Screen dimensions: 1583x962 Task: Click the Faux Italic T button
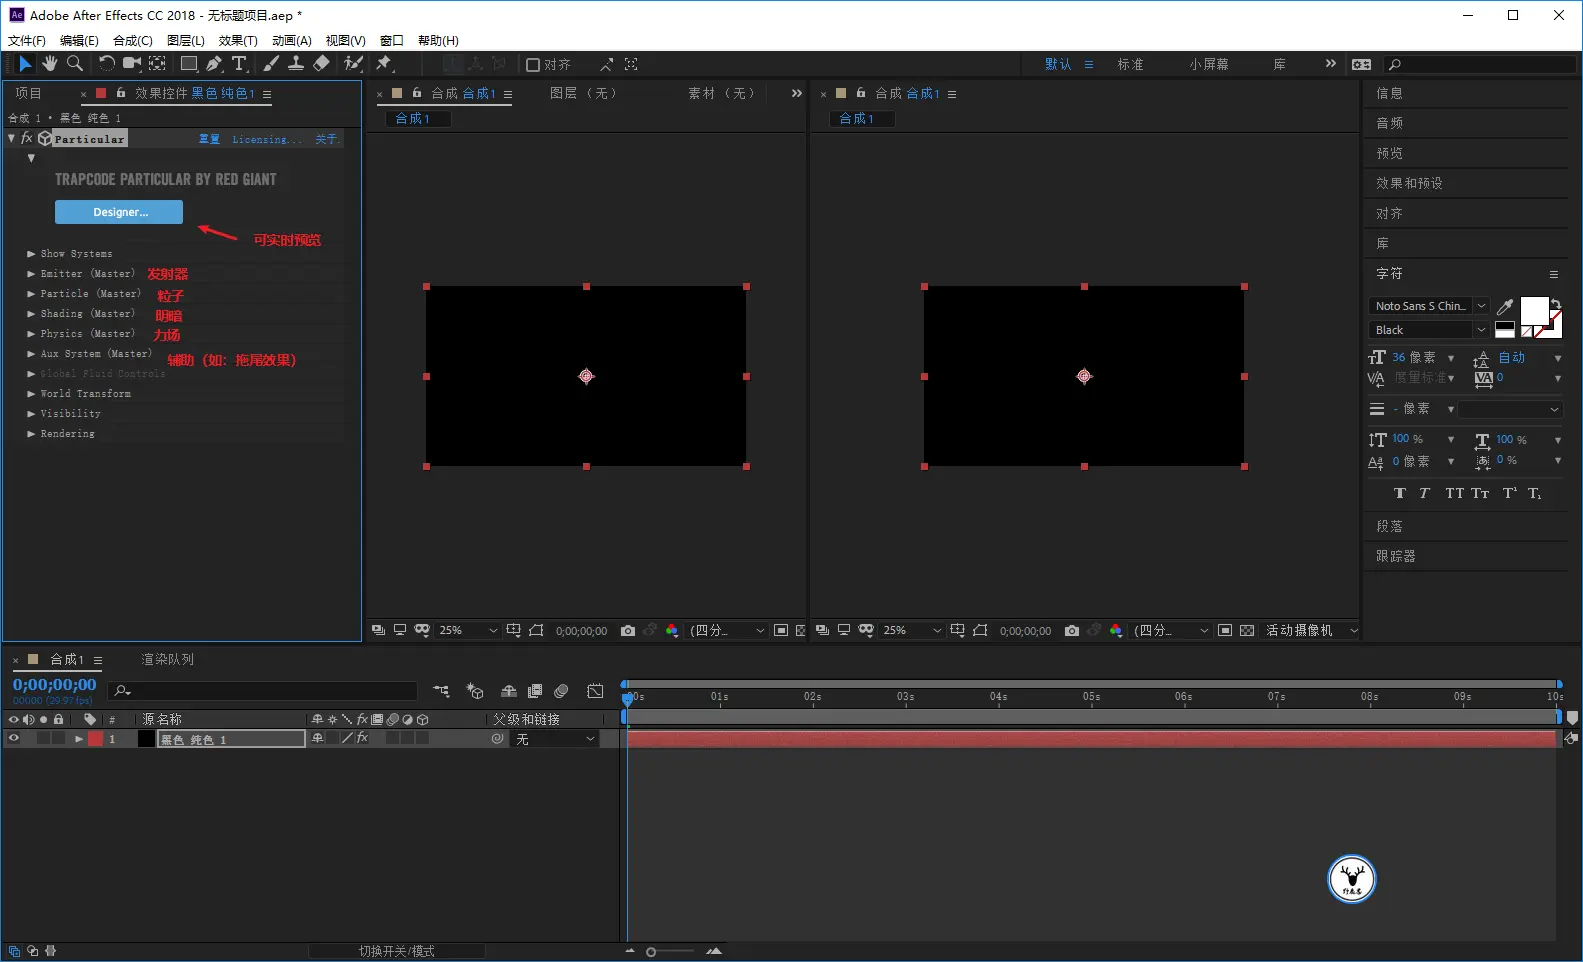click(1424, 493)
